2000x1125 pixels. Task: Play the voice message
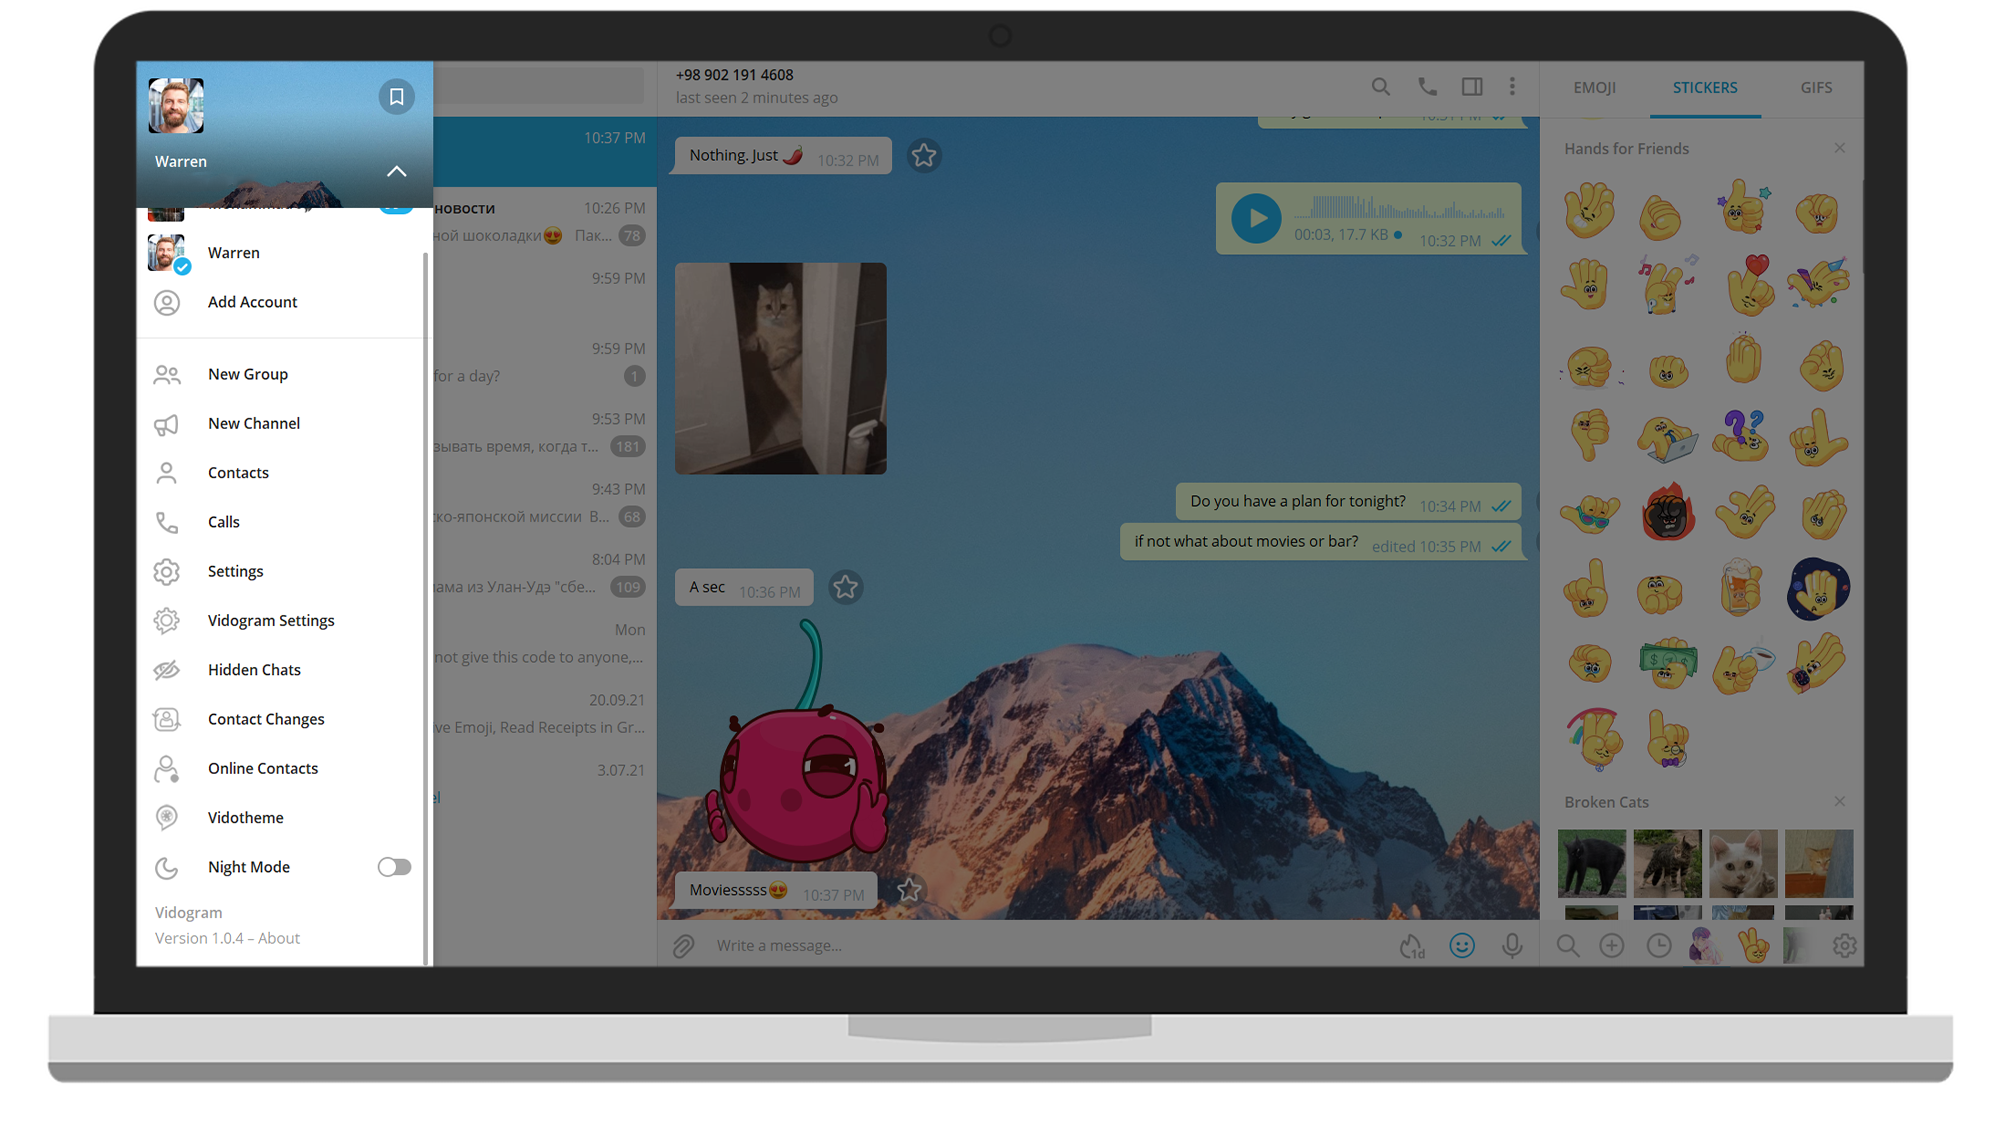[1256, 218]
